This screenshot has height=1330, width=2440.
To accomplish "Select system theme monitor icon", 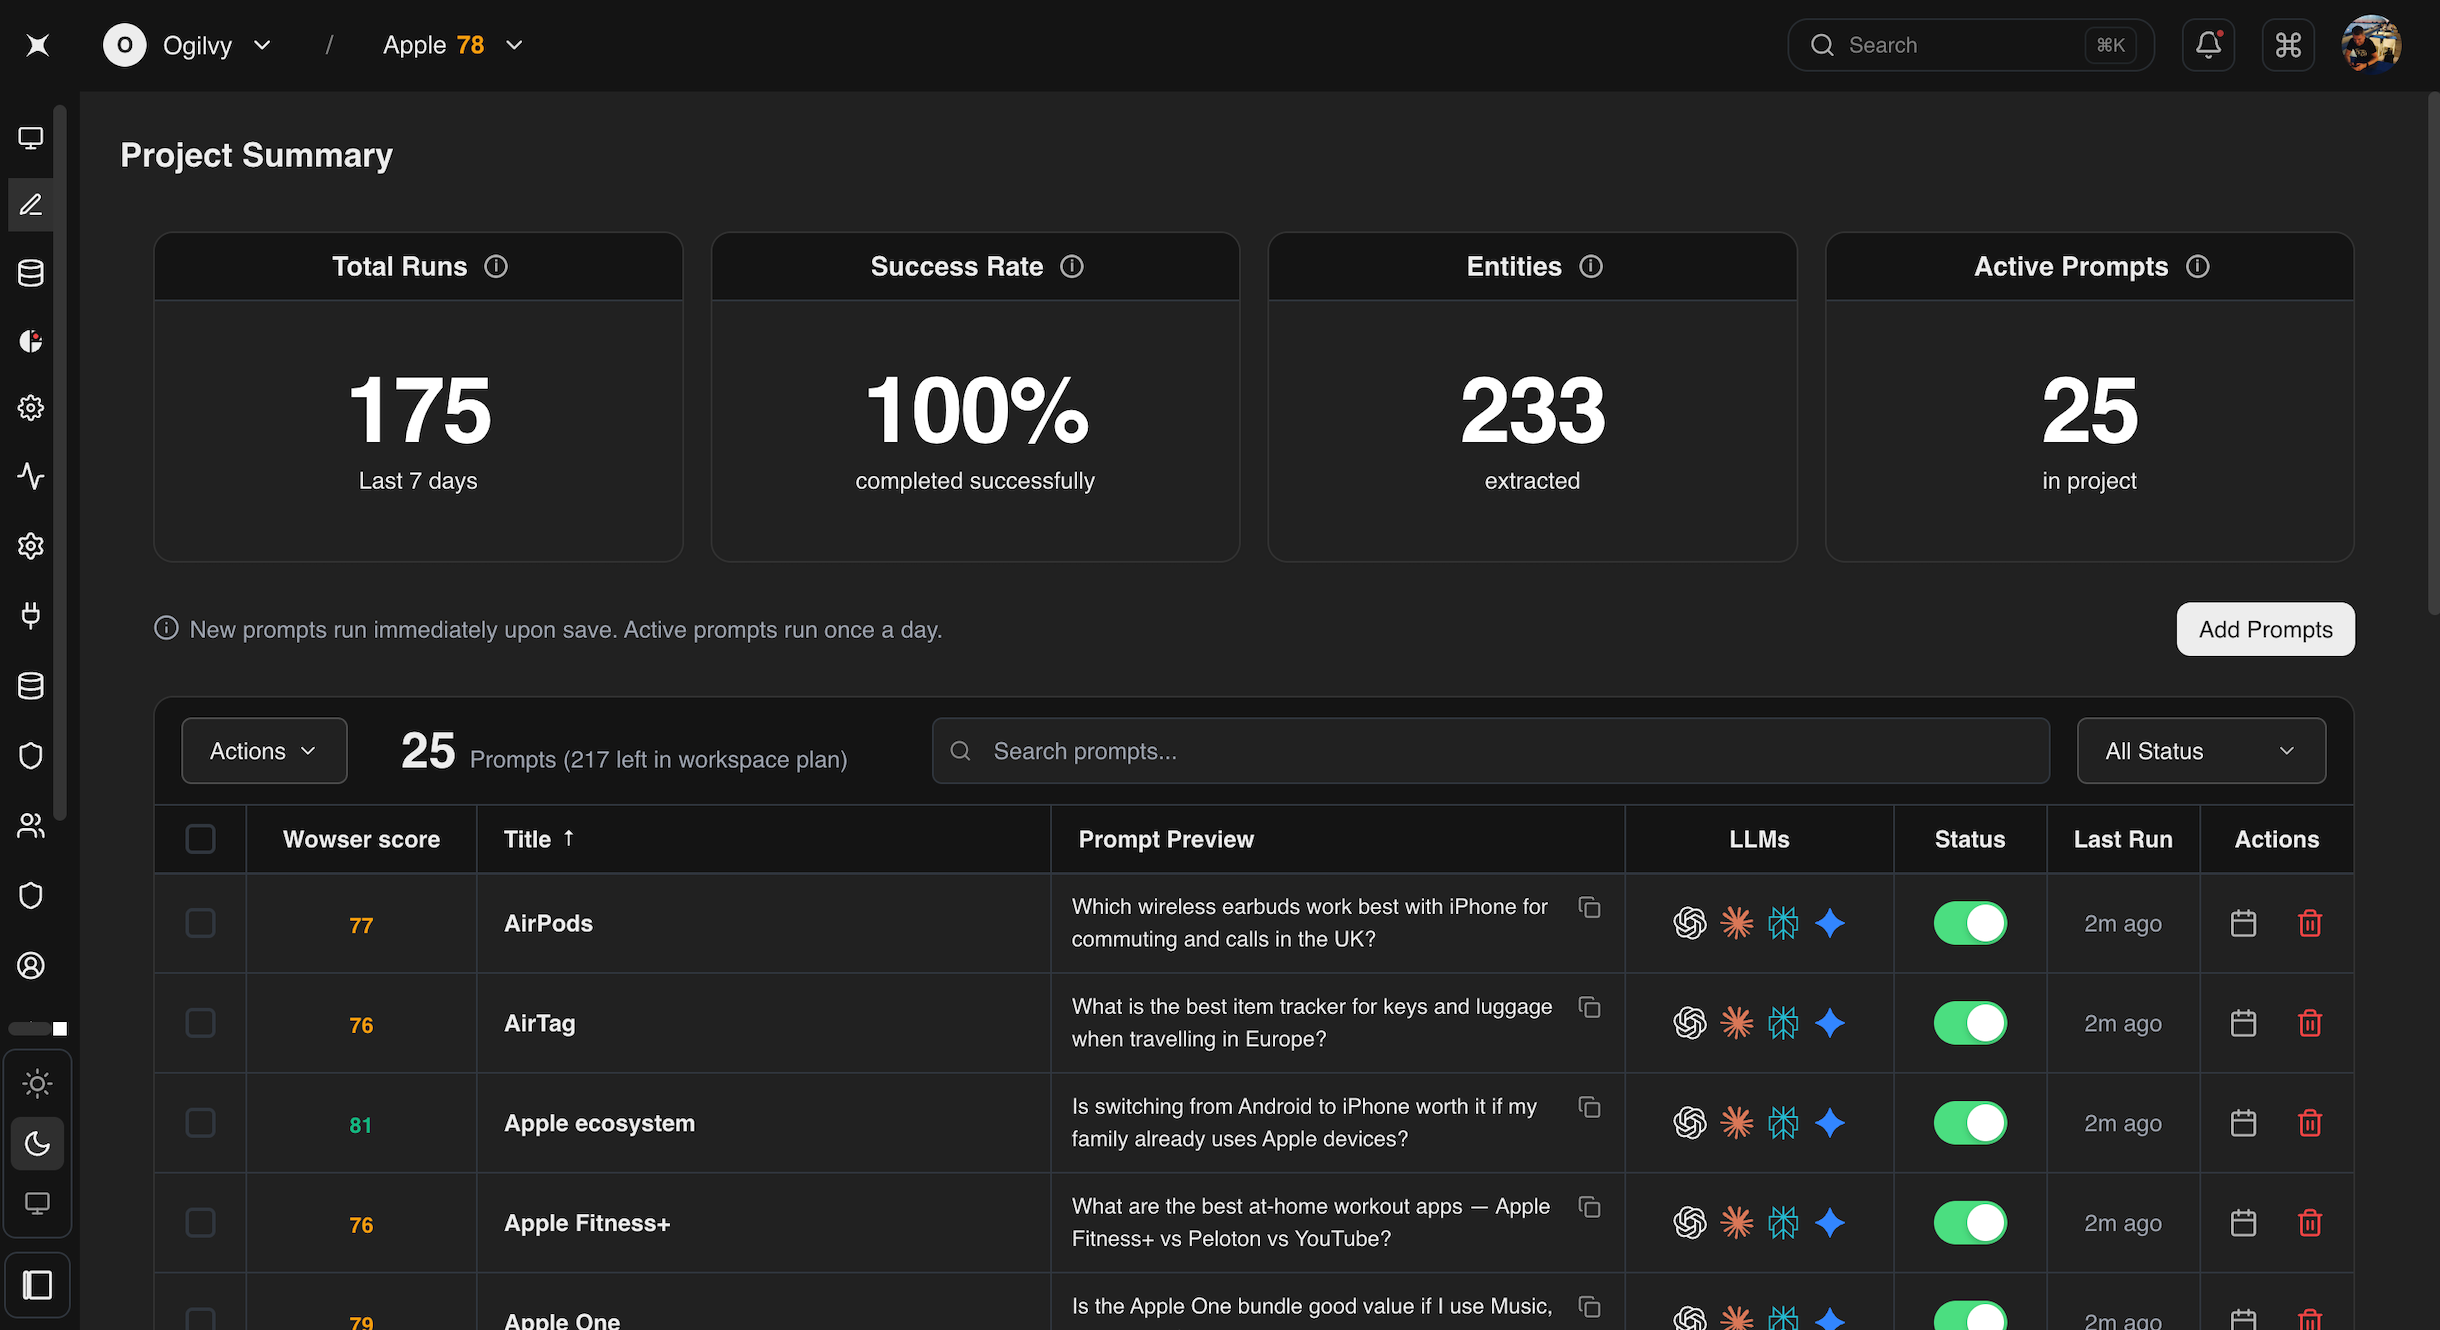I will 37,1203.
